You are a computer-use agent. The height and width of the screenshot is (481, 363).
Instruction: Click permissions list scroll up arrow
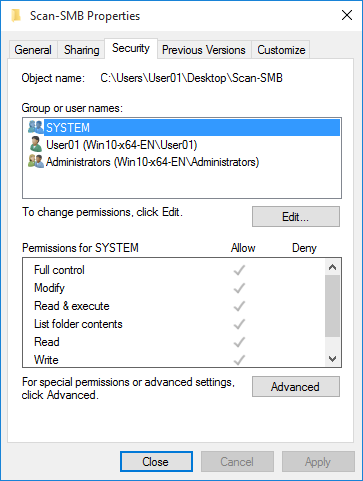click(x=332, y=267)
